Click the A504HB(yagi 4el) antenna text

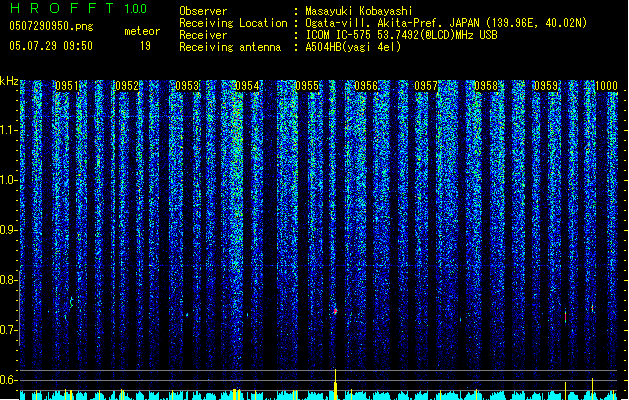pos(353,47)
